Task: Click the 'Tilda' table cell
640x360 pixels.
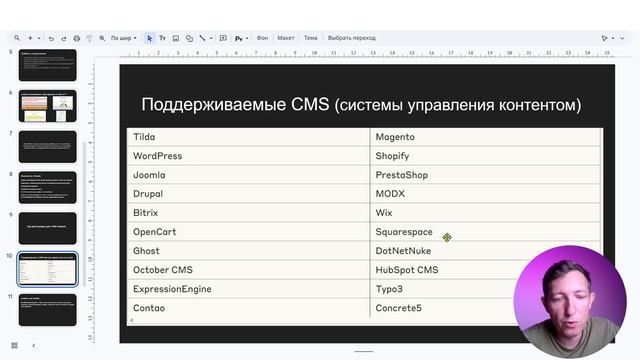Action: point(248,137)
